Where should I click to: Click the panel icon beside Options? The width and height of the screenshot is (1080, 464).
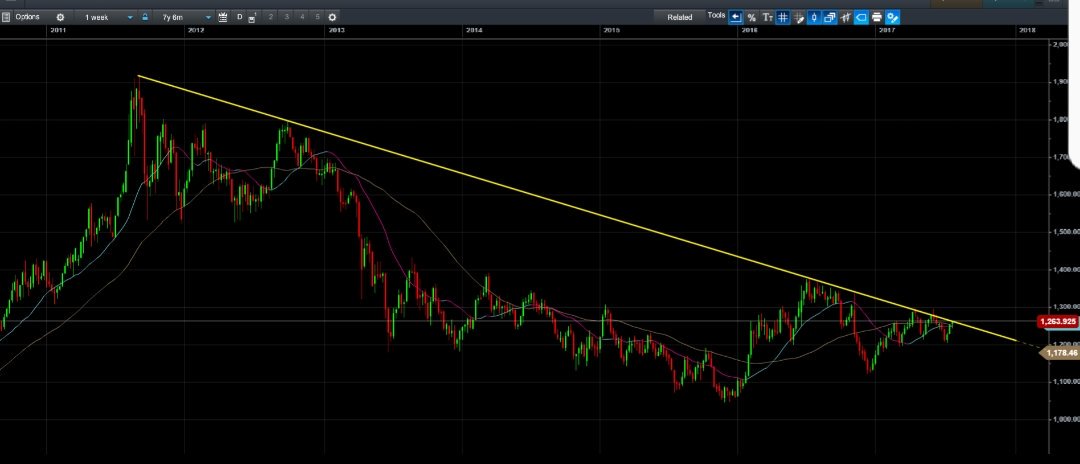(x=6, y=17)
